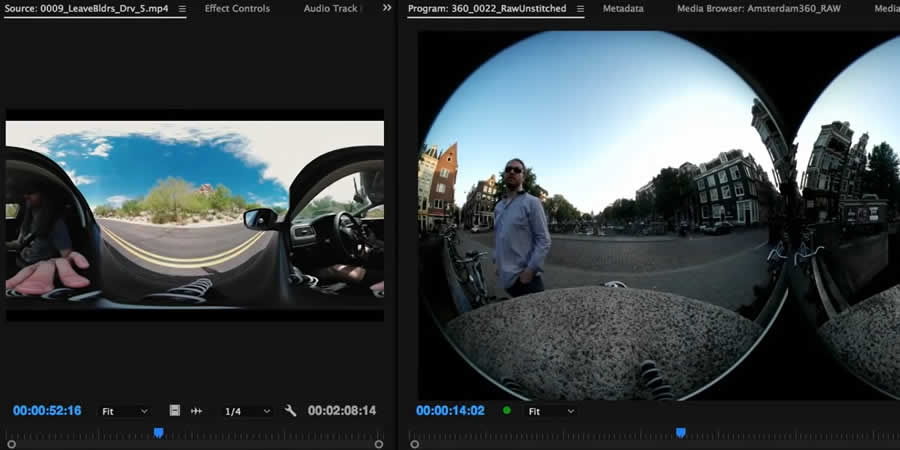The image size is (900, 450).
Task: Switch to the Metadata tab
Action: [623, 9]
